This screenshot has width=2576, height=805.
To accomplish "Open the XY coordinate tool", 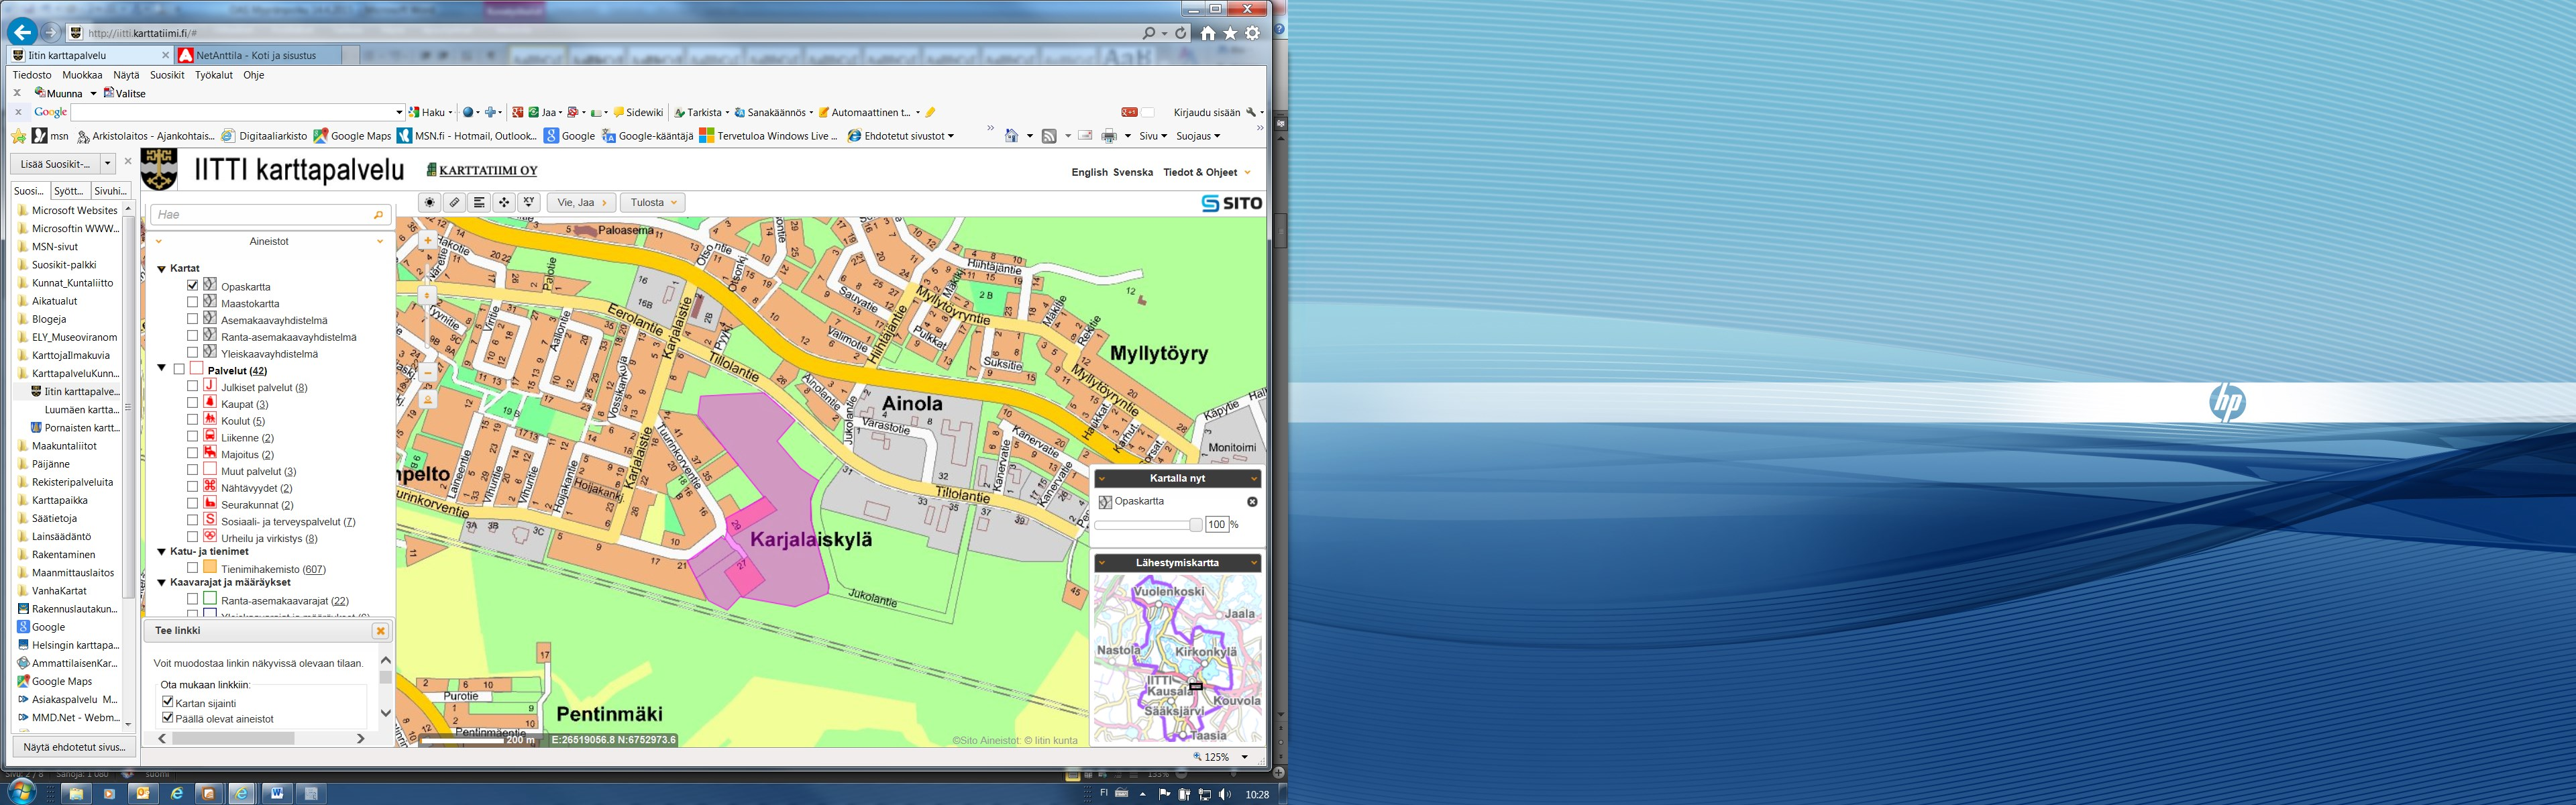I will [x=529, y=203].
